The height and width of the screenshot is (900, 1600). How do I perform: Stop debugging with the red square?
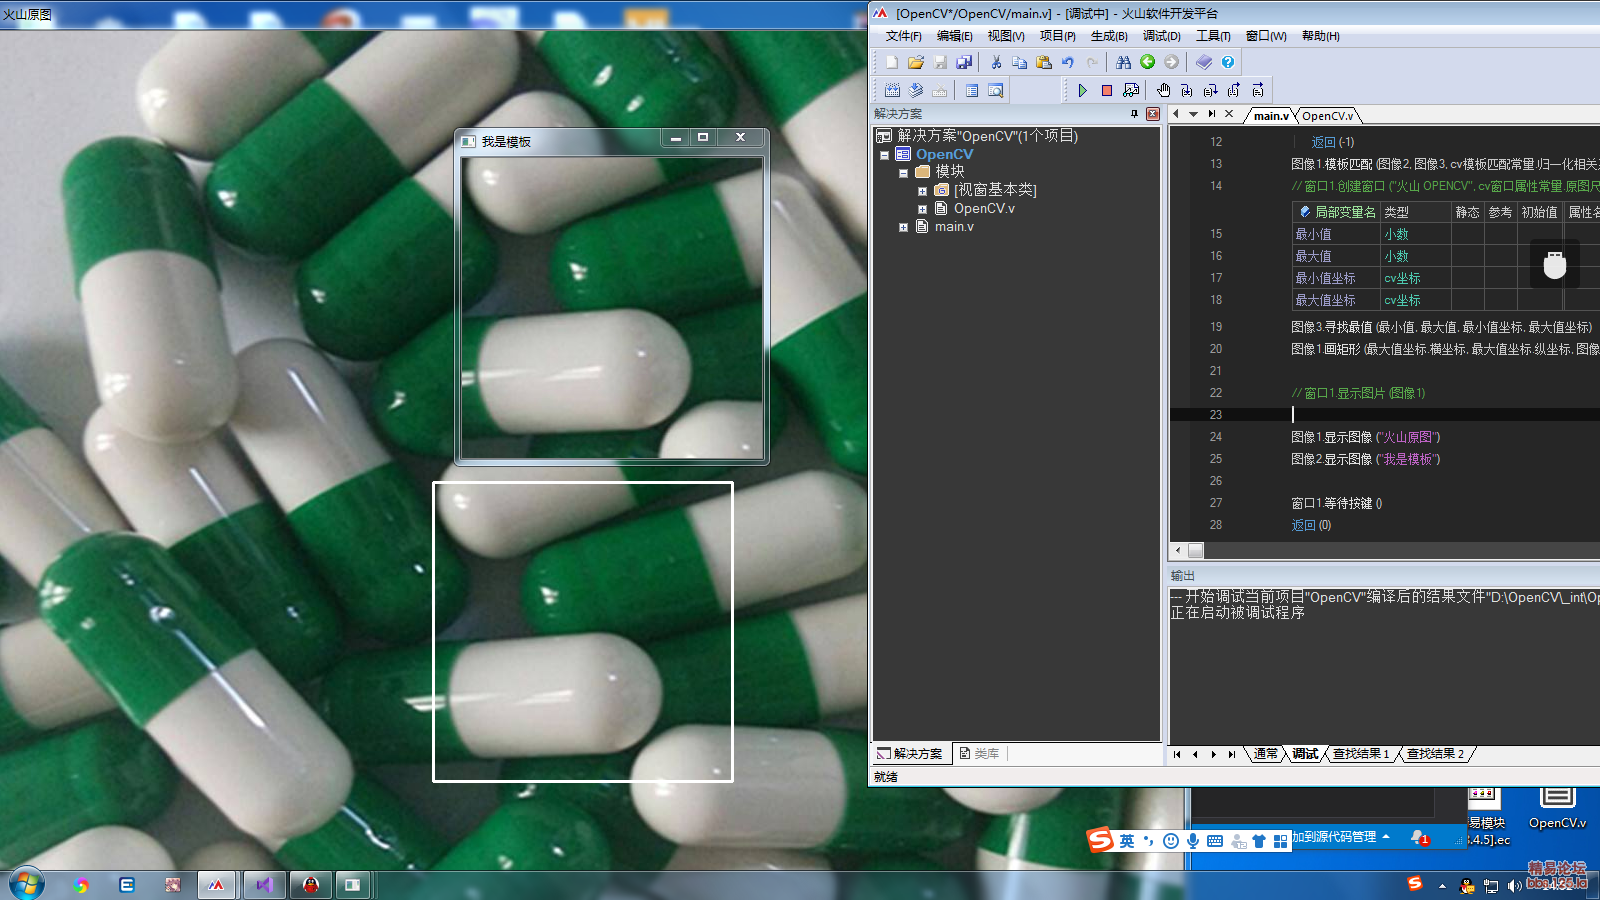[x=1107, y=90]
